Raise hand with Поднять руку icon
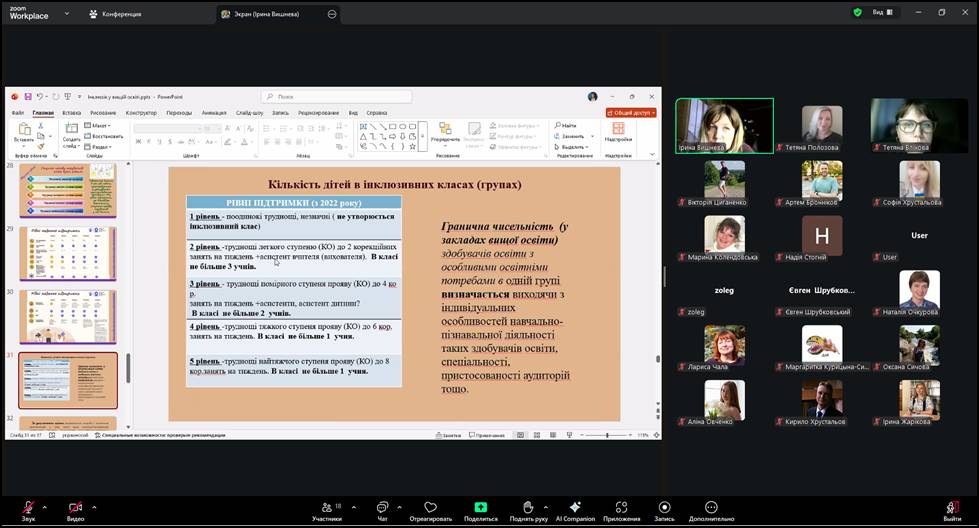The height and width of the screenshot is (528, 979). 528,508
